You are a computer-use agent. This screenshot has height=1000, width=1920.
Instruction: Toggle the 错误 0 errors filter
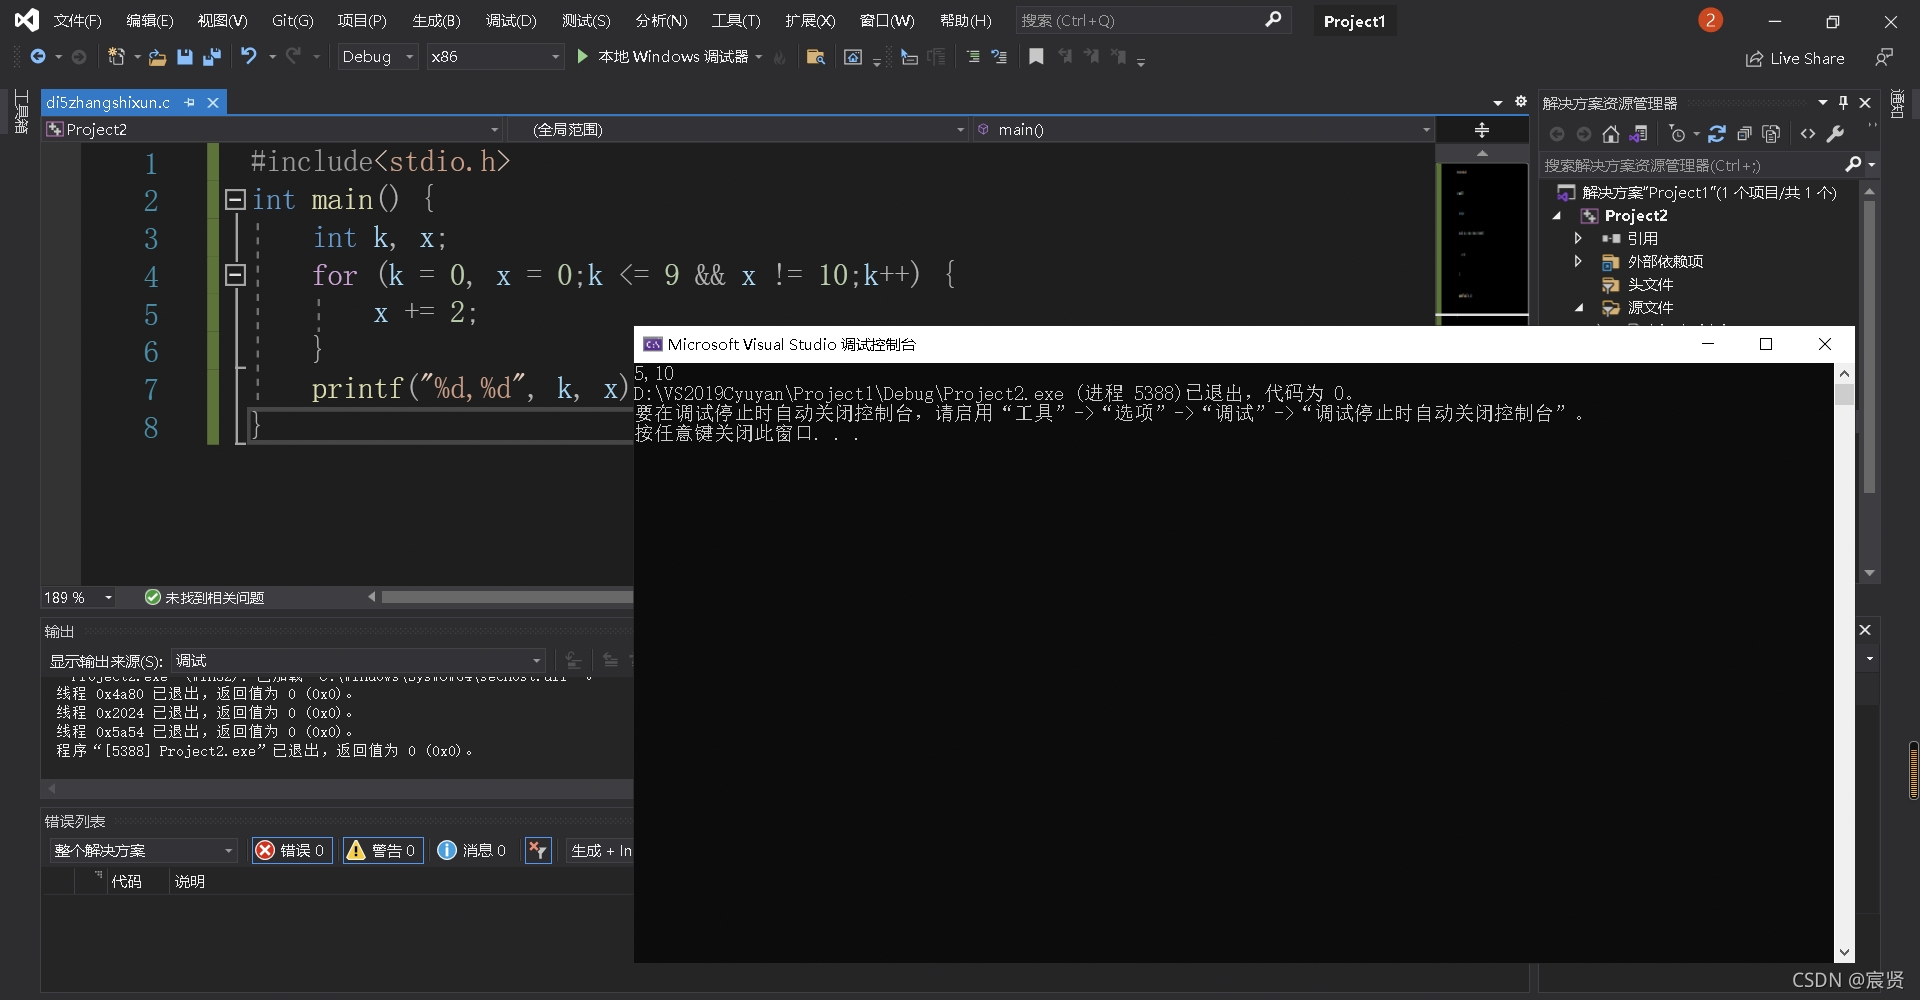click(x=291, y=850)
